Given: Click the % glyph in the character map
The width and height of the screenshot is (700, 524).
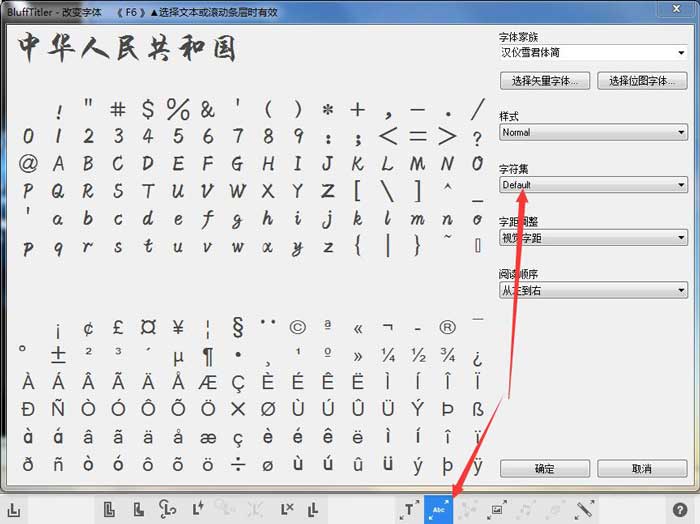Looking at the screenshot, I should [178, 109].
